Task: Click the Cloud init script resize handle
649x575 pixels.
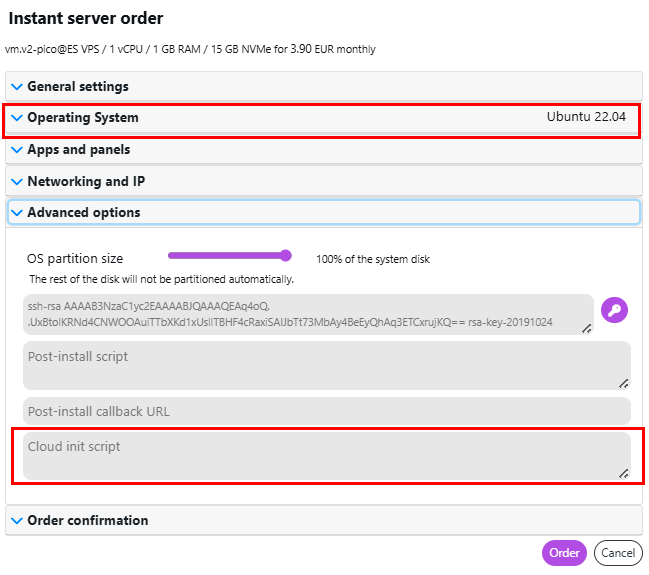Action: 624,473
